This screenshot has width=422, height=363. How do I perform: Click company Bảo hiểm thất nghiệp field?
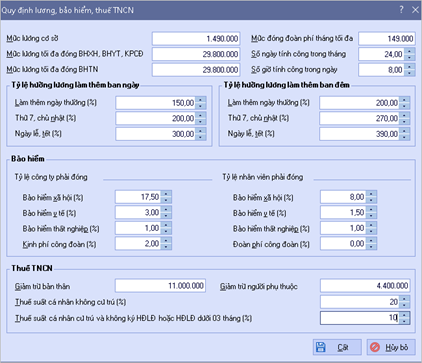(138, 228)
